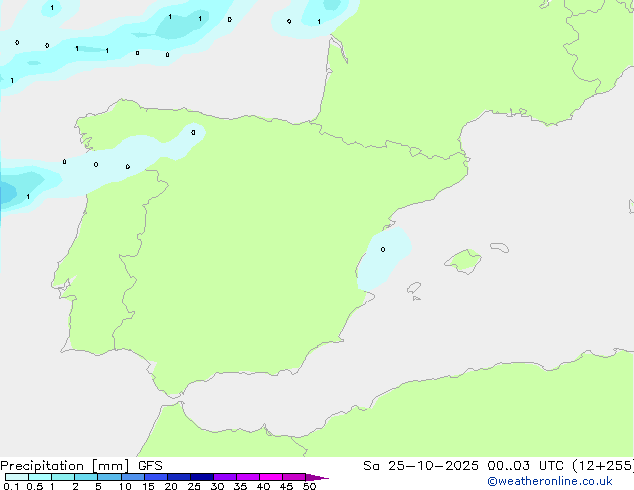Click the '0.5' legend scale label
The image size is (634, 490).
(x=35, y=486)
